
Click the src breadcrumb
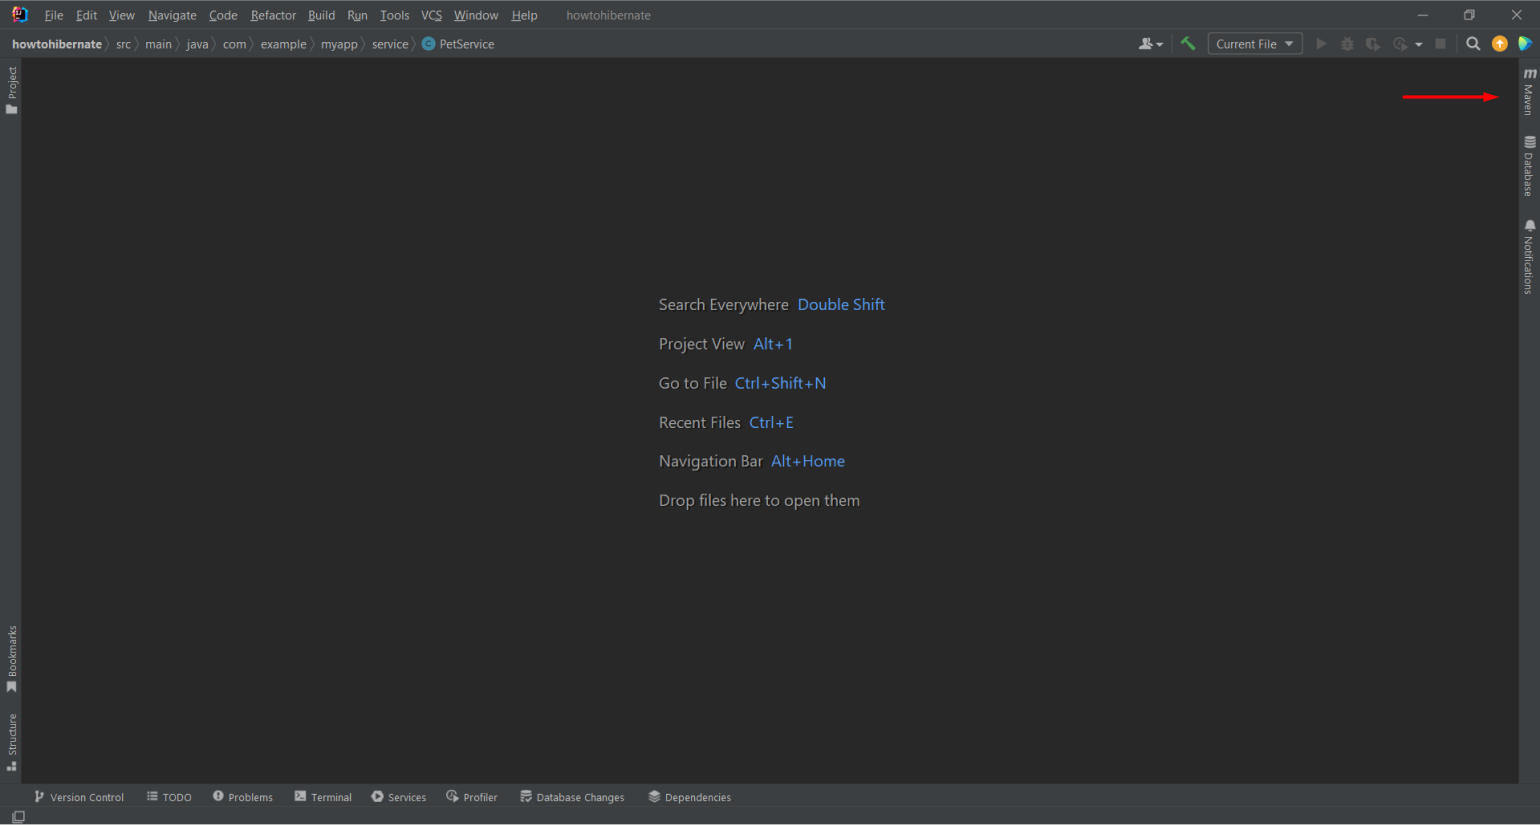123,44
